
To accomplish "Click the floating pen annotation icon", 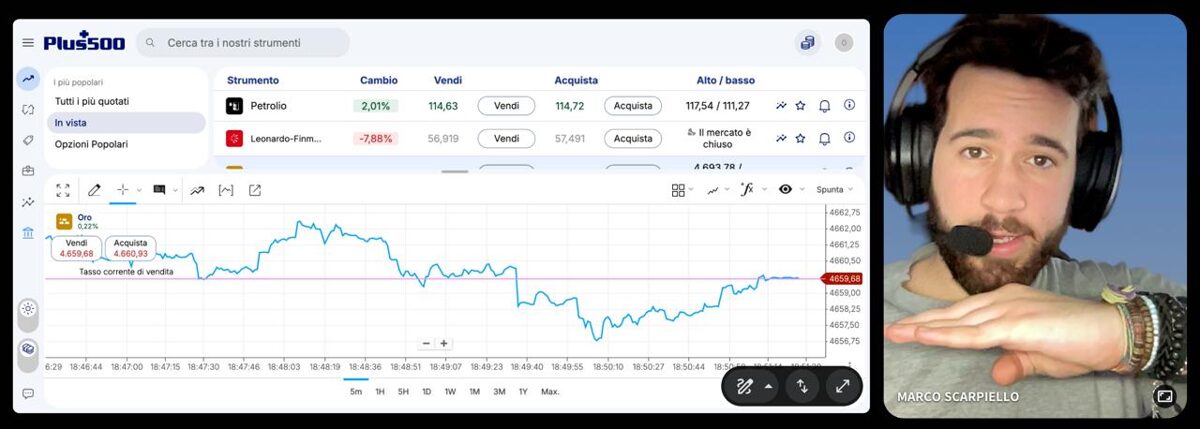I will tap(744, 386).
